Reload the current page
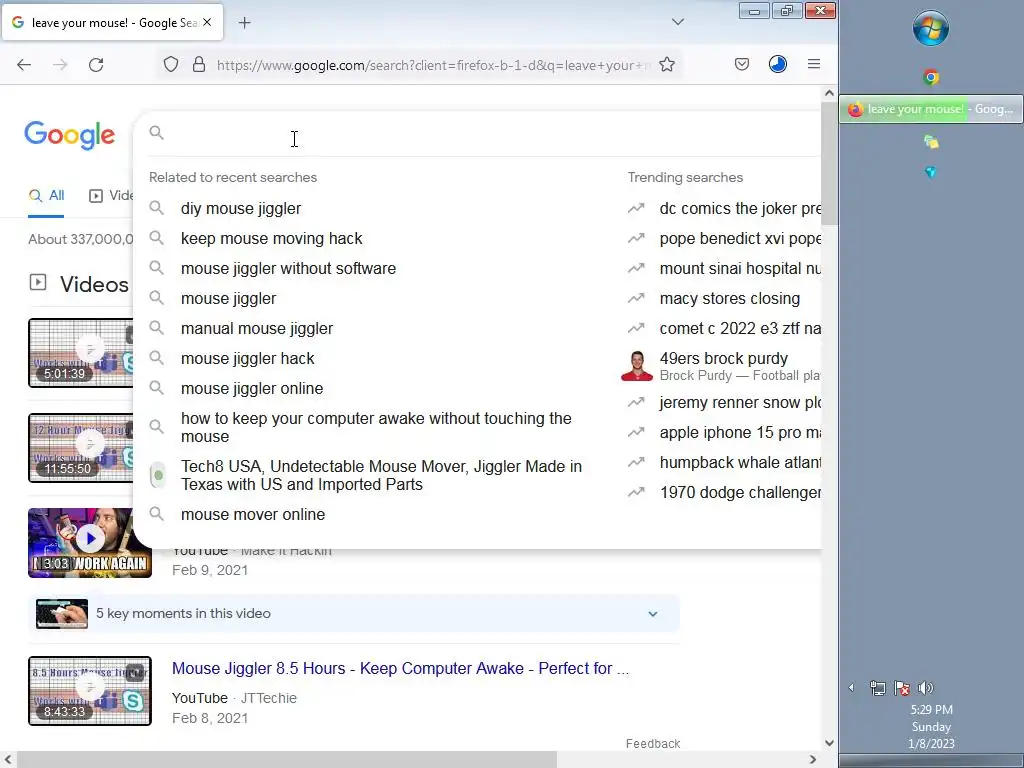 click(96, 65)
